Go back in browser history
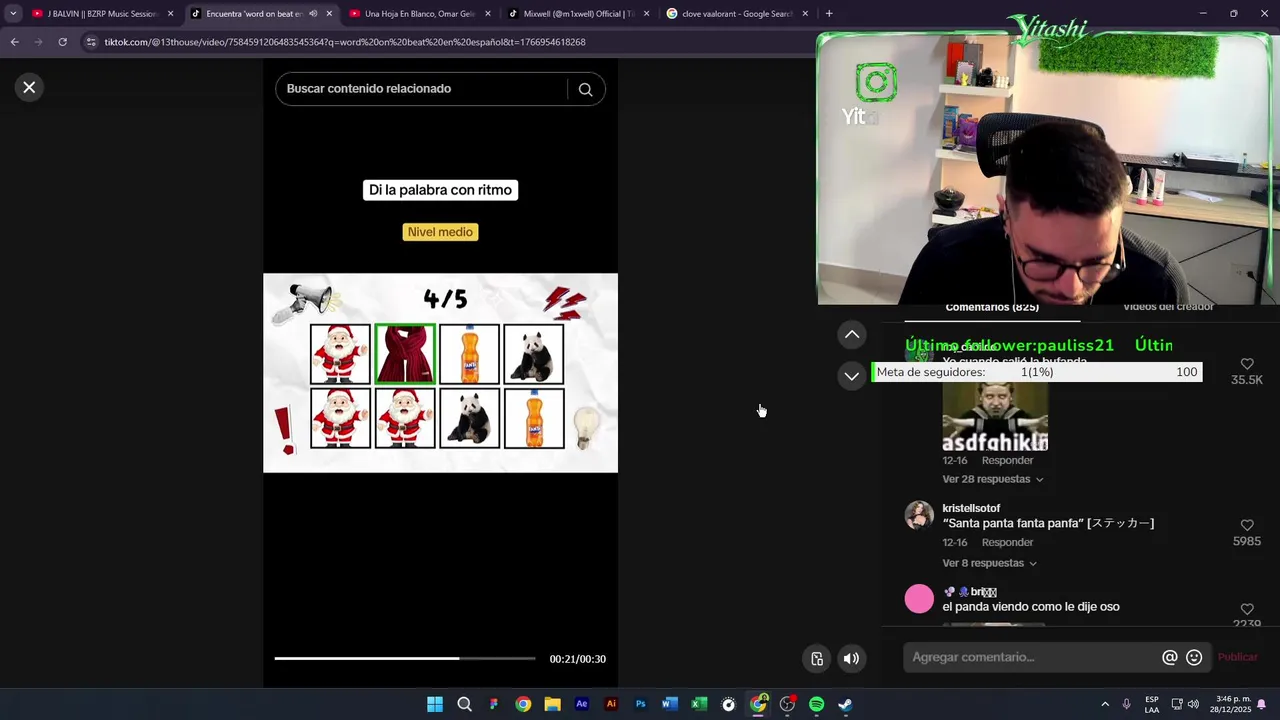Image resolution: width=1280 pixels, height=720 pixels. point(14,42)
